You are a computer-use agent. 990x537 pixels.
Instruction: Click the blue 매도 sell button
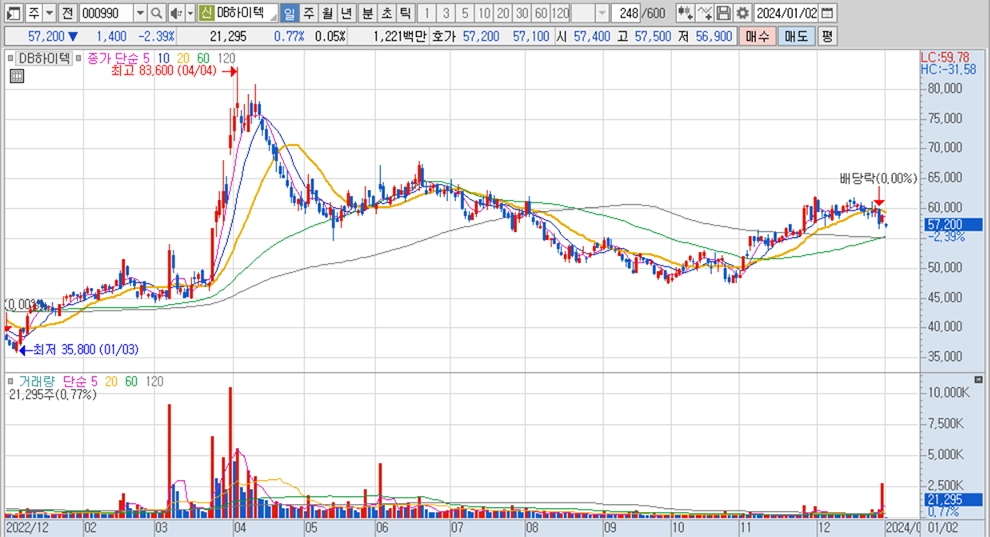(x=796, y=37)
